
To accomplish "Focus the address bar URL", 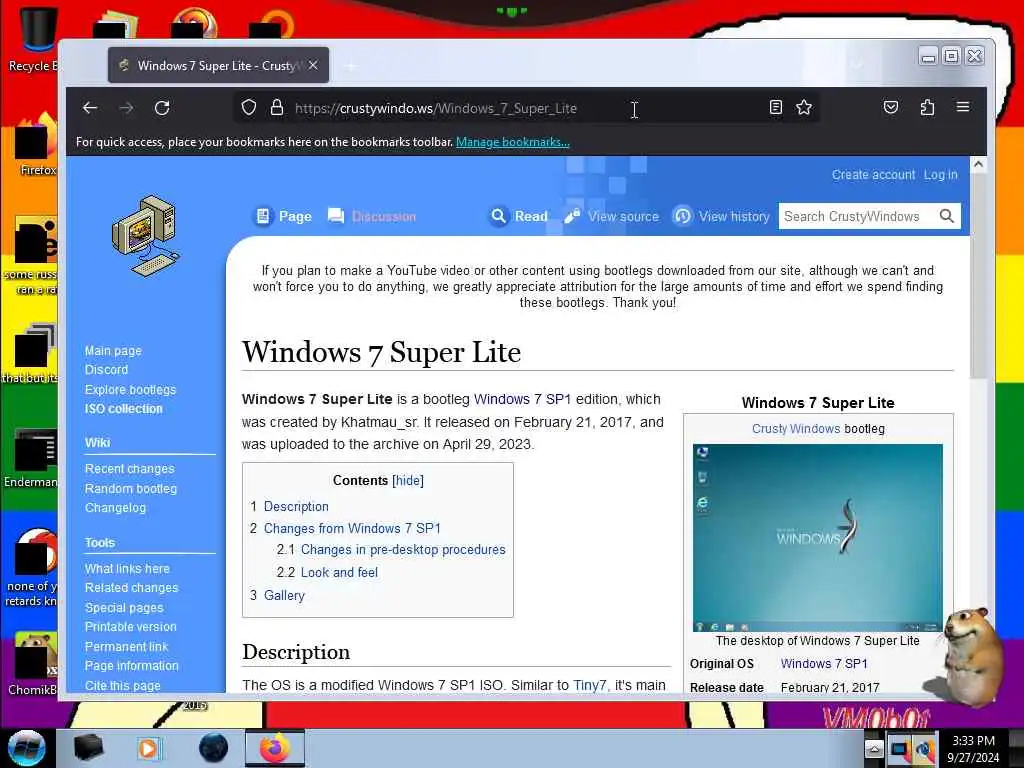I will pos(436,108).
